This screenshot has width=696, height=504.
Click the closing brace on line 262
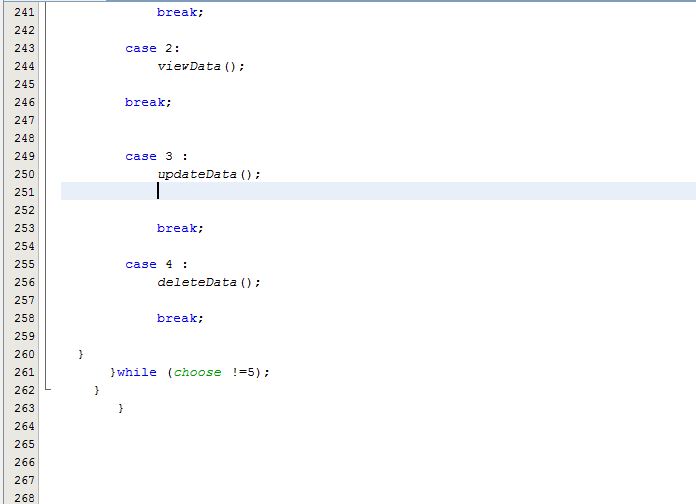97,390
